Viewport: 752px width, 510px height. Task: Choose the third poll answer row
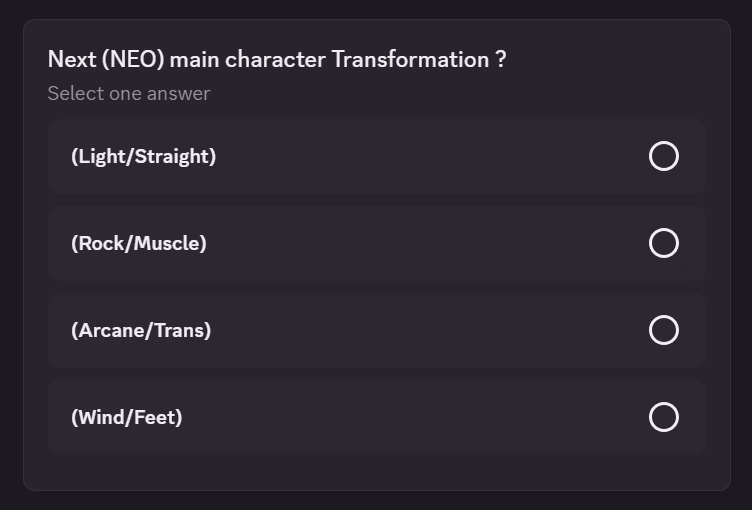[376, 330]
